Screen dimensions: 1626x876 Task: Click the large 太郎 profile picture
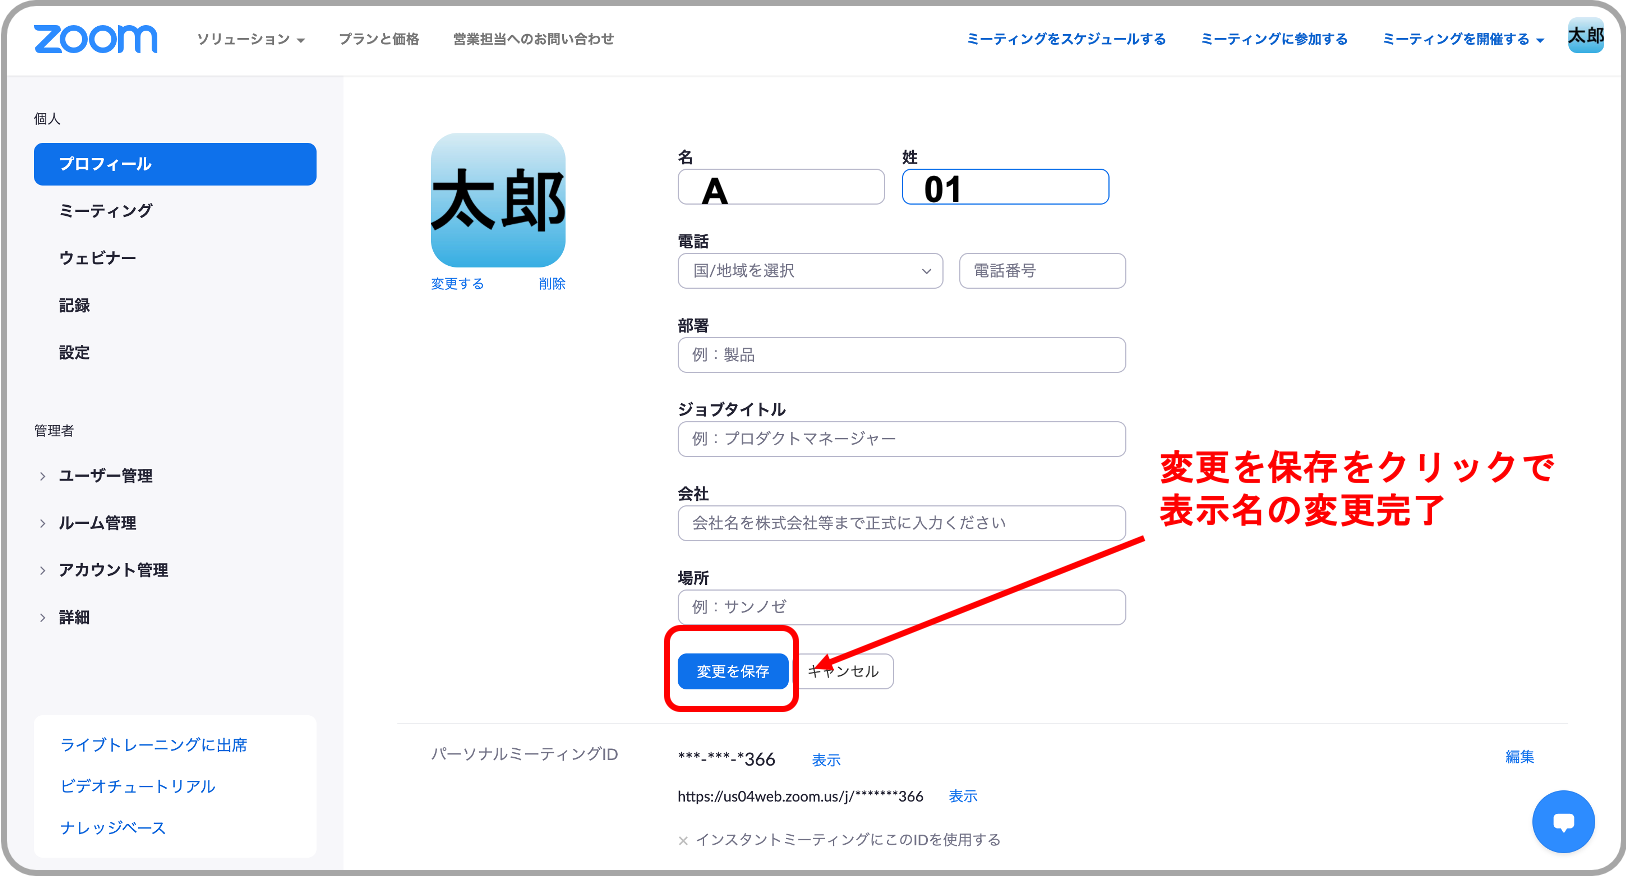click(x=498, y=200)
